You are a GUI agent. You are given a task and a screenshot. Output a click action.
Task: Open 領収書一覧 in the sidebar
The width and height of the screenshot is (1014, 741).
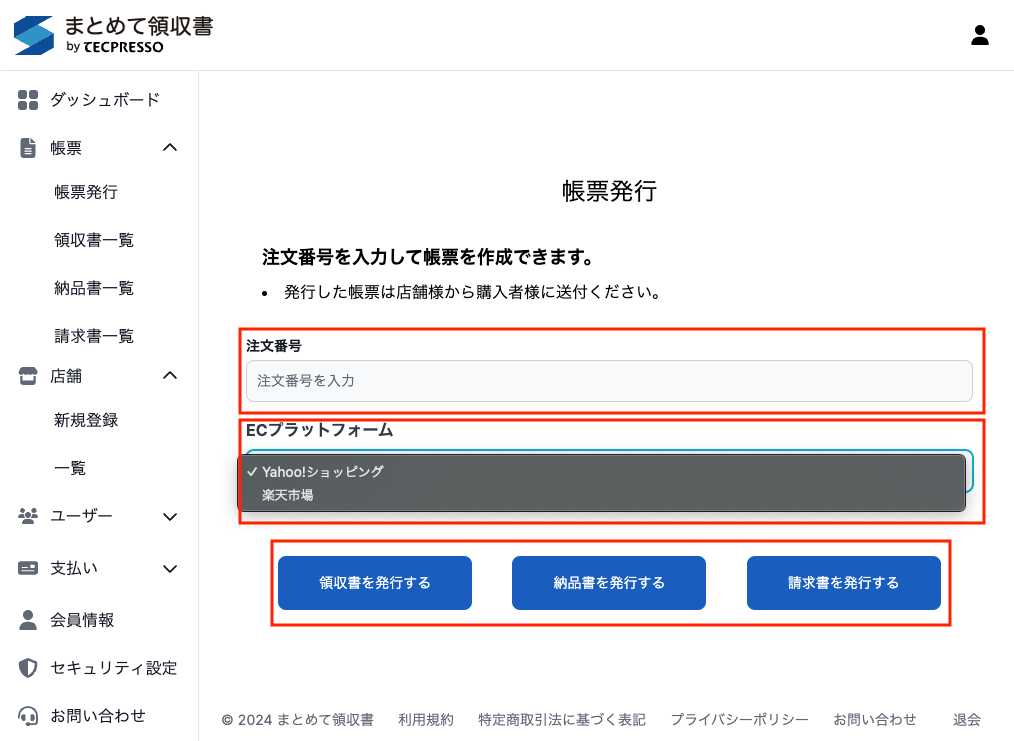(x=94, y=240)
